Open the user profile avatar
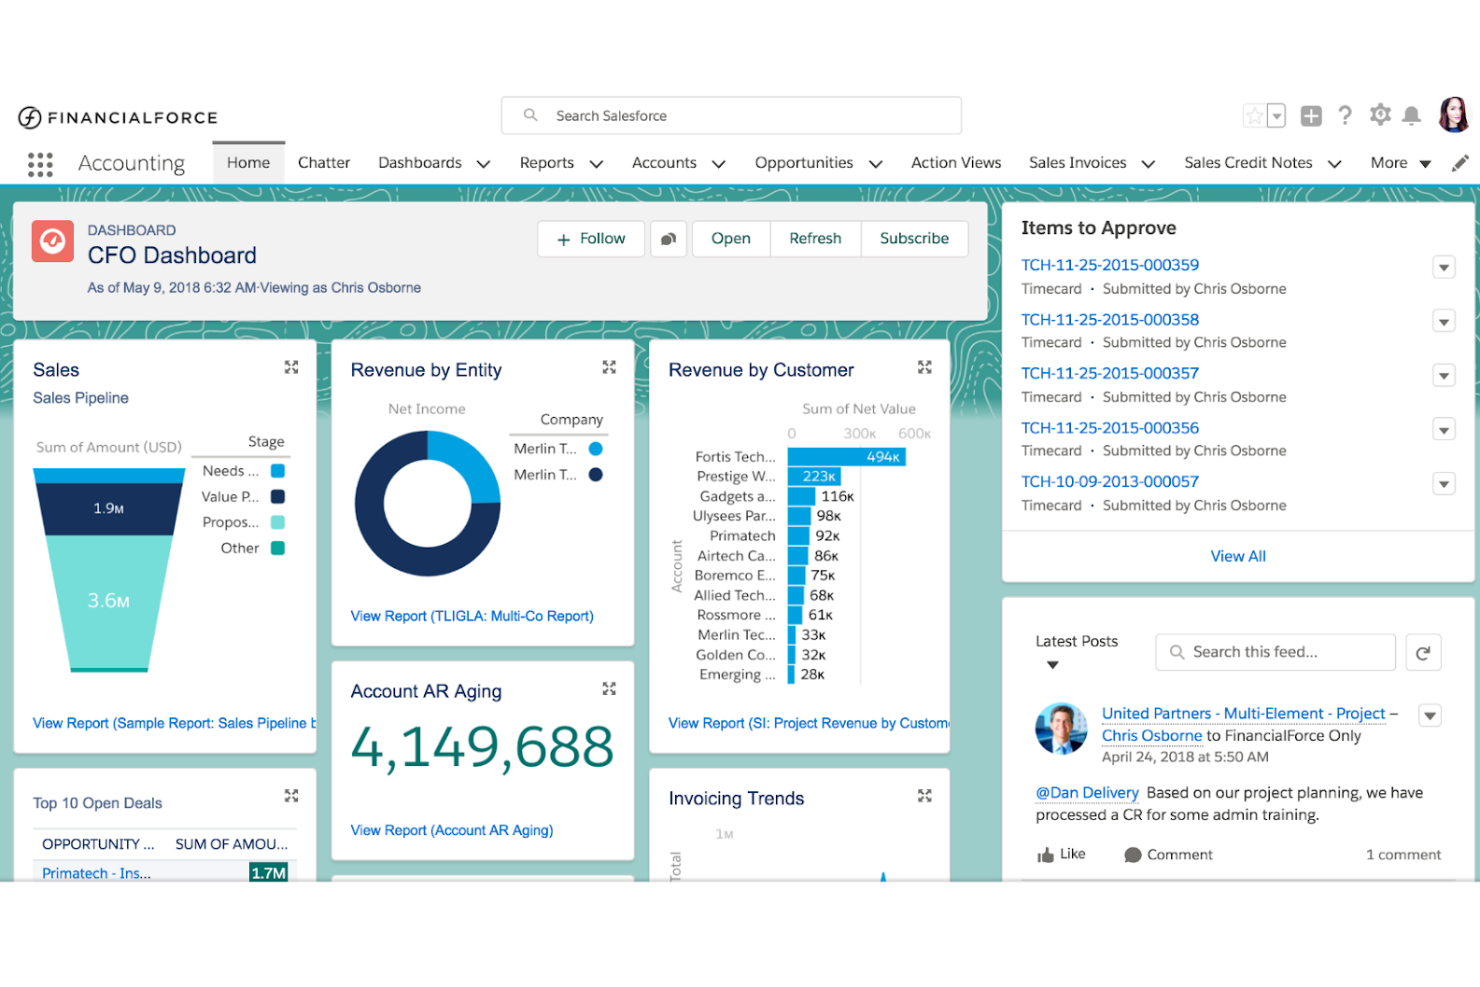 [x=1454, y=115]
